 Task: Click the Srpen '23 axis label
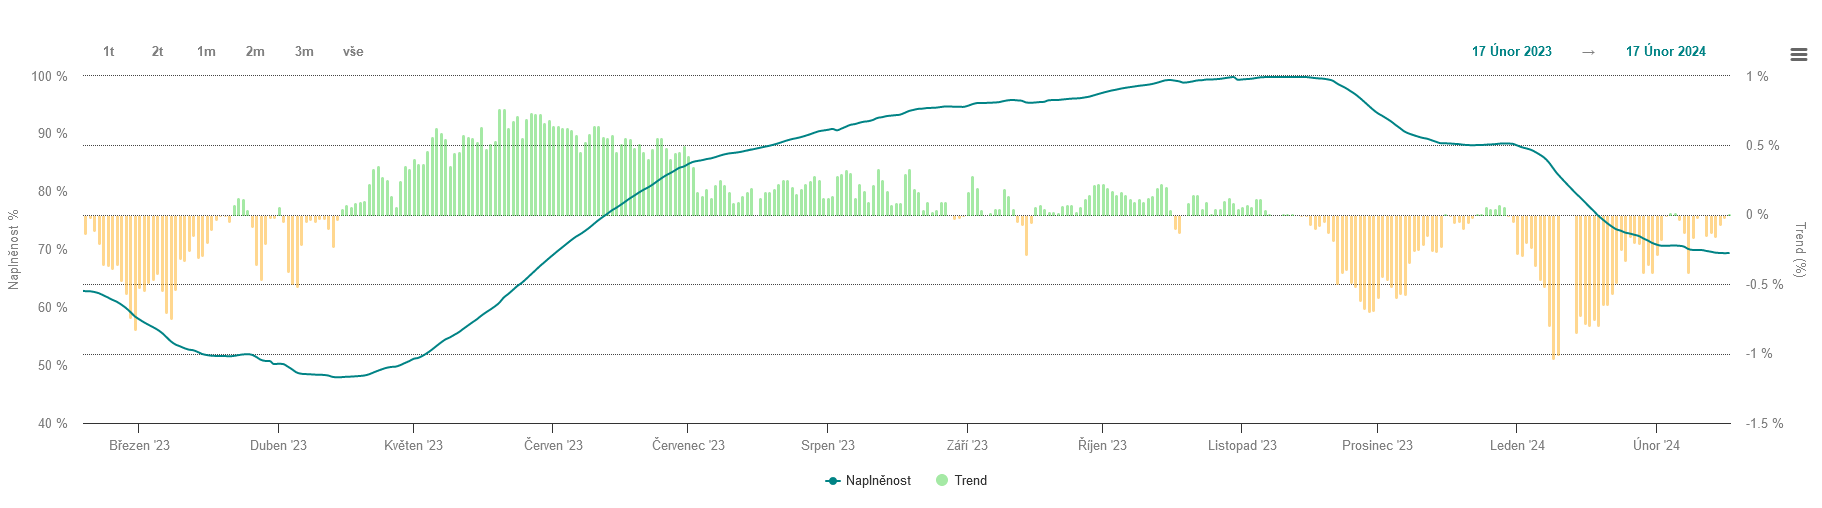tap(828, 446)
